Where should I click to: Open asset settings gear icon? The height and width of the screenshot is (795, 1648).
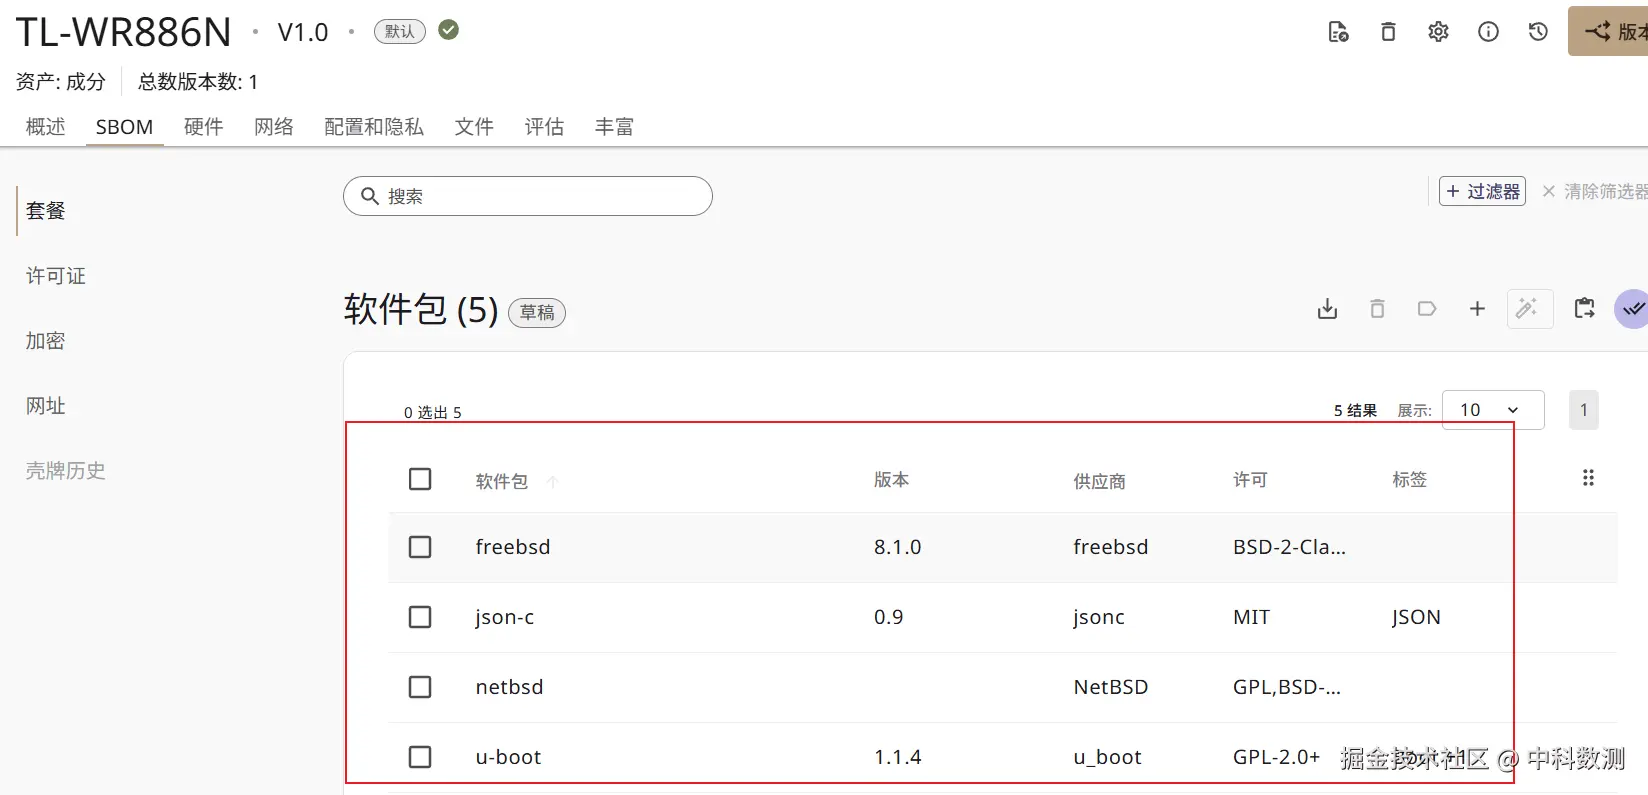tap(1438, 32)
